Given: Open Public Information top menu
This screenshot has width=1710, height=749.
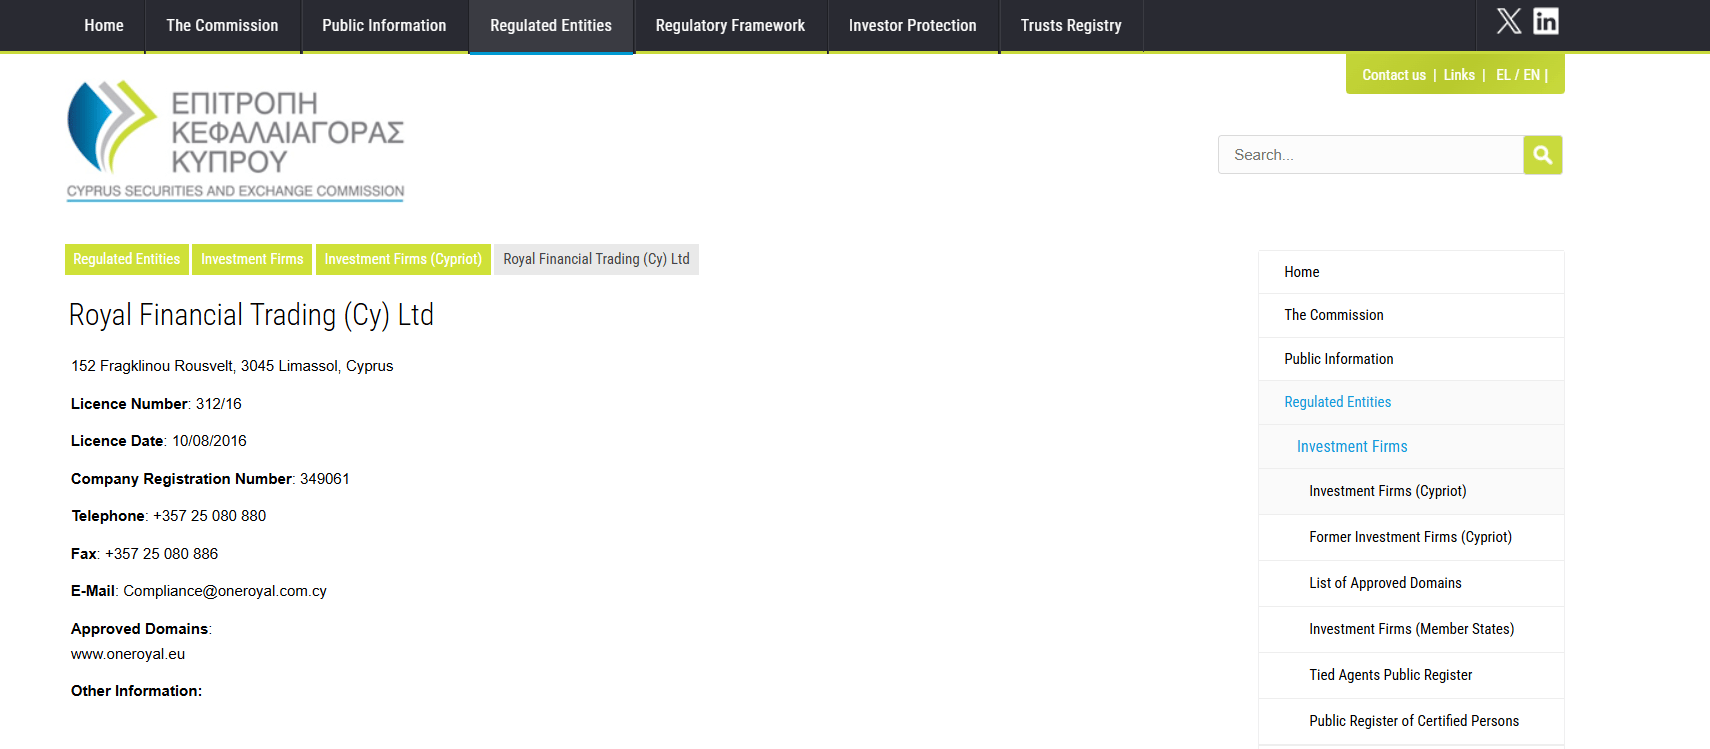Looking at the screenshot, I should pyautogui.click(x=384, y=26).
